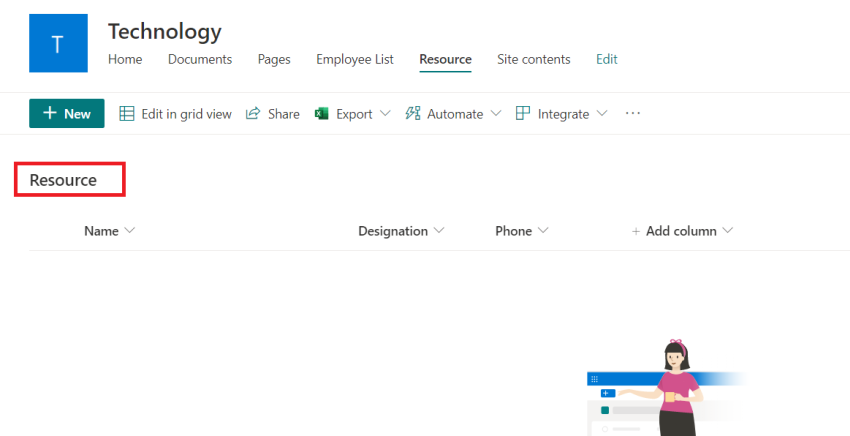The height and width of the screenshot is (436, 850).
Task: Click the Share arrow icon
Action: 253,113
